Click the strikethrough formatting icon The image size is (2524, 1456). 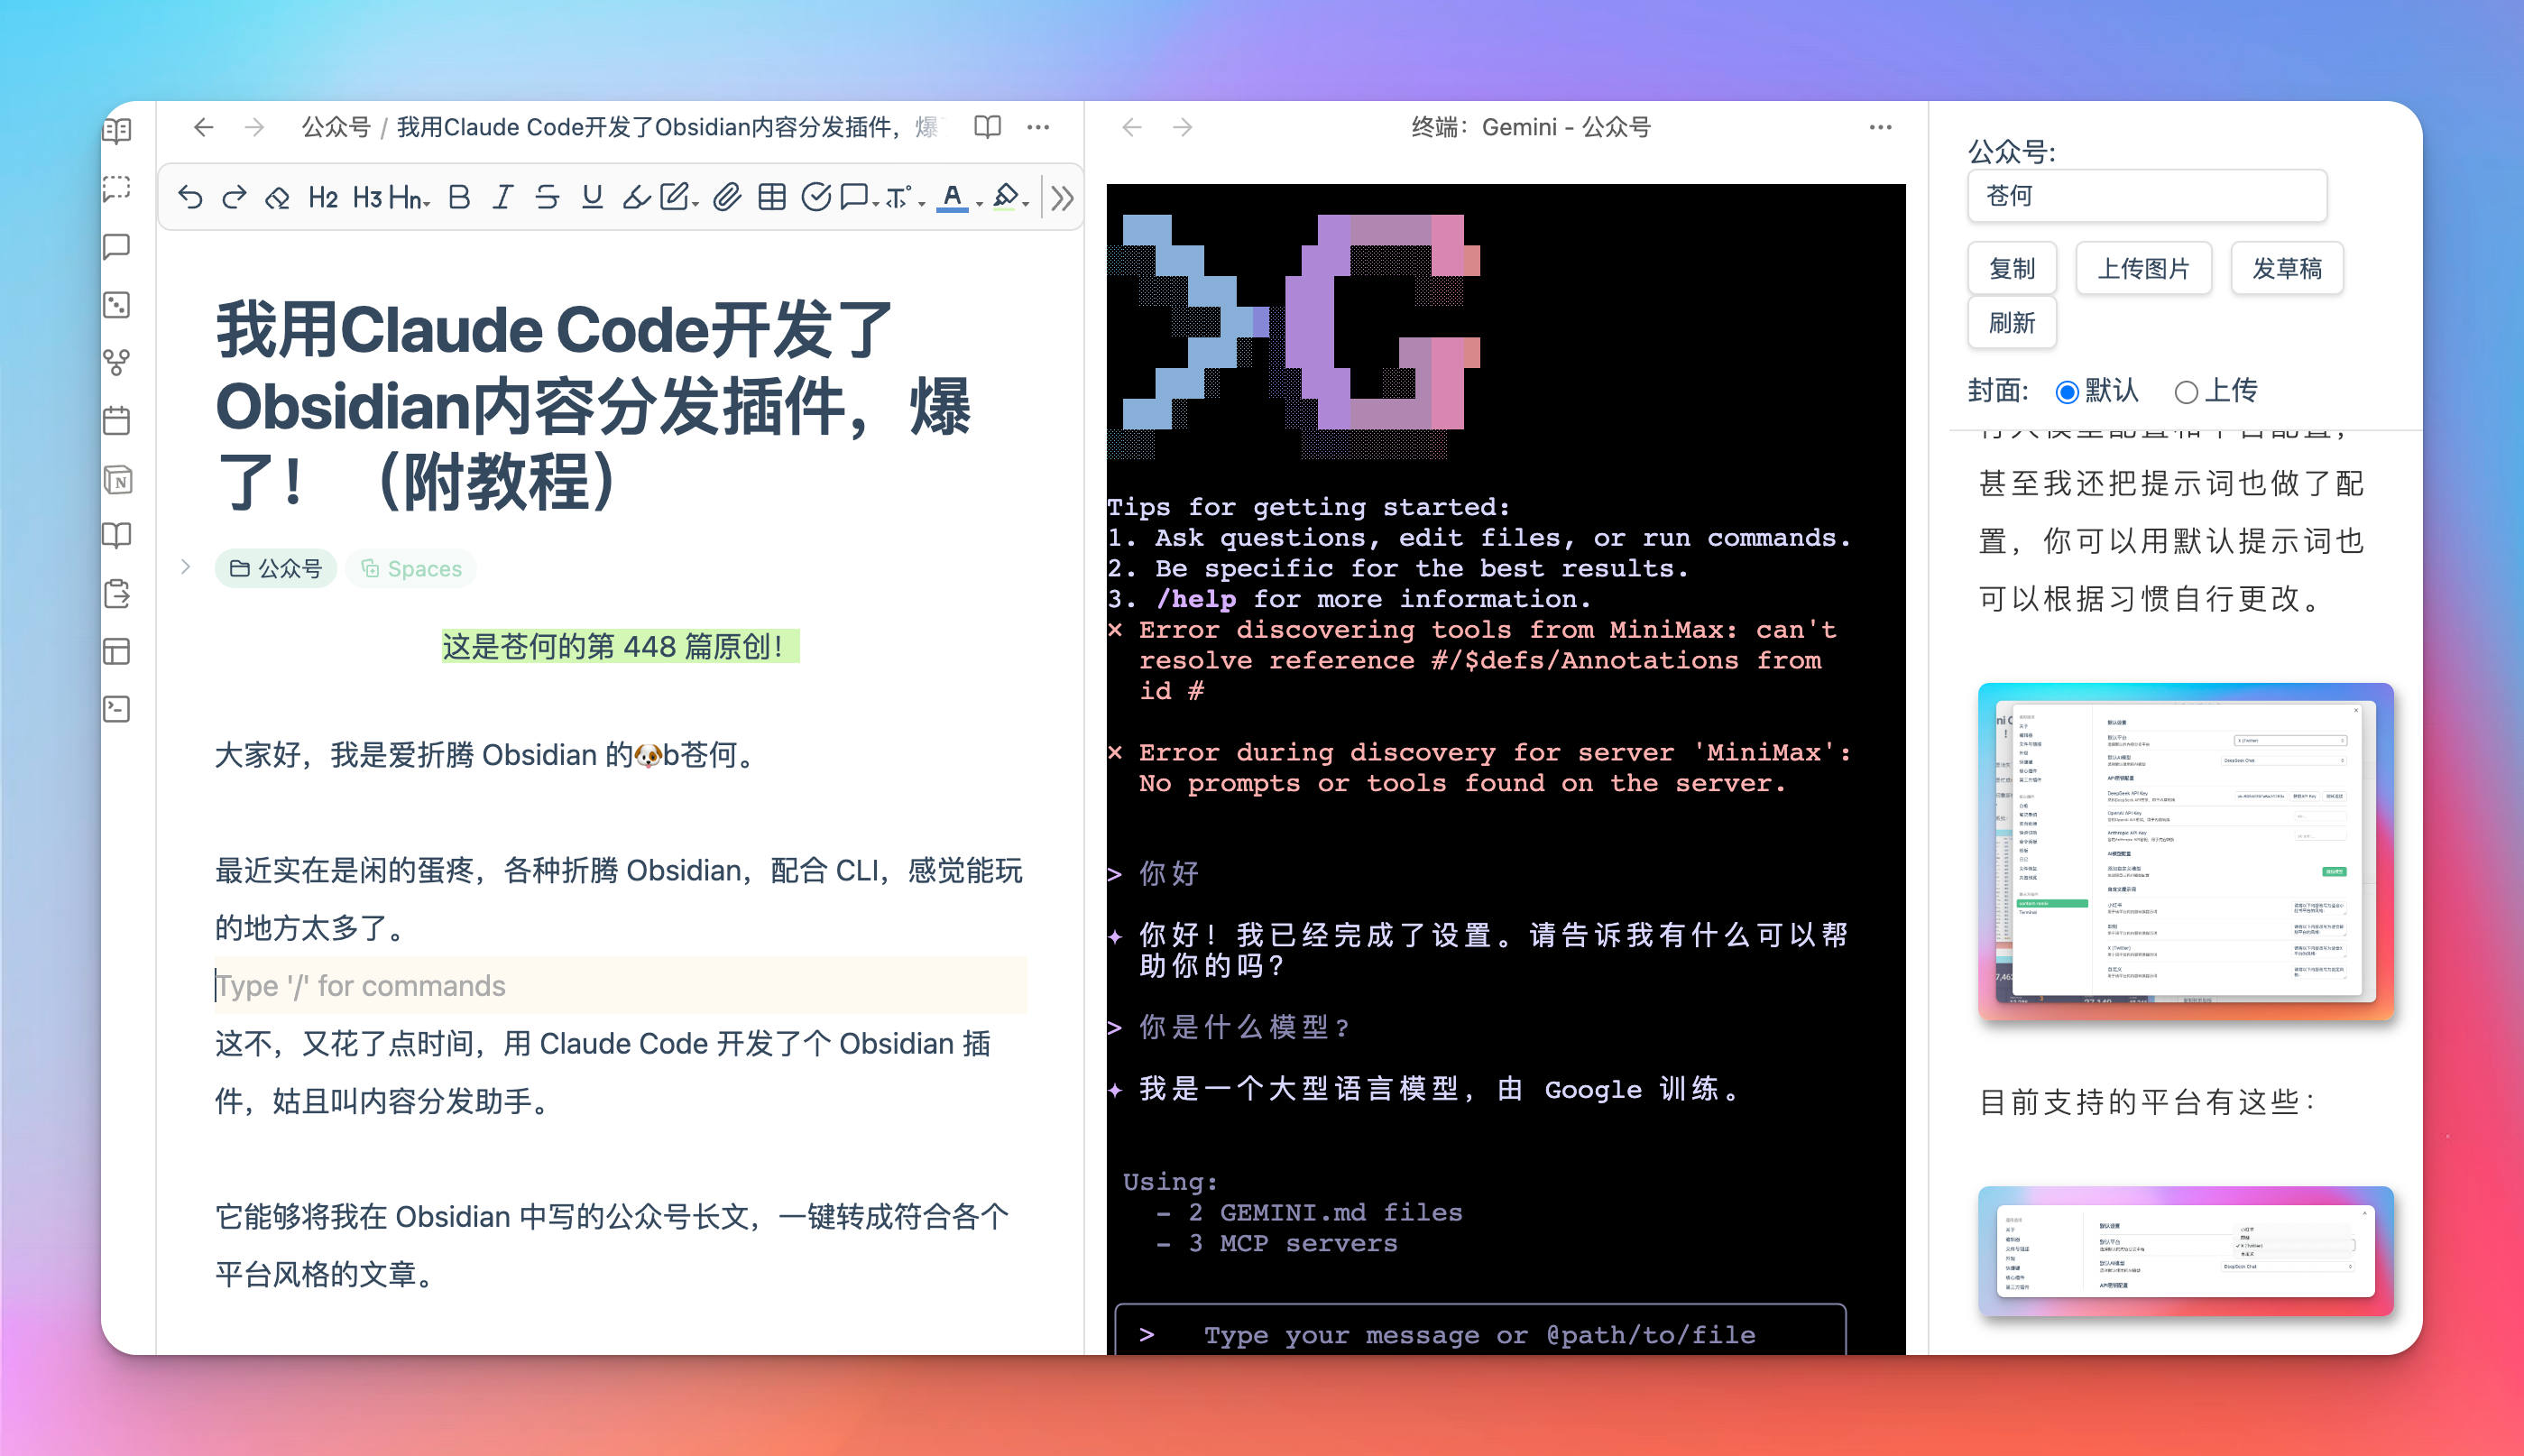tap(546, 197)
